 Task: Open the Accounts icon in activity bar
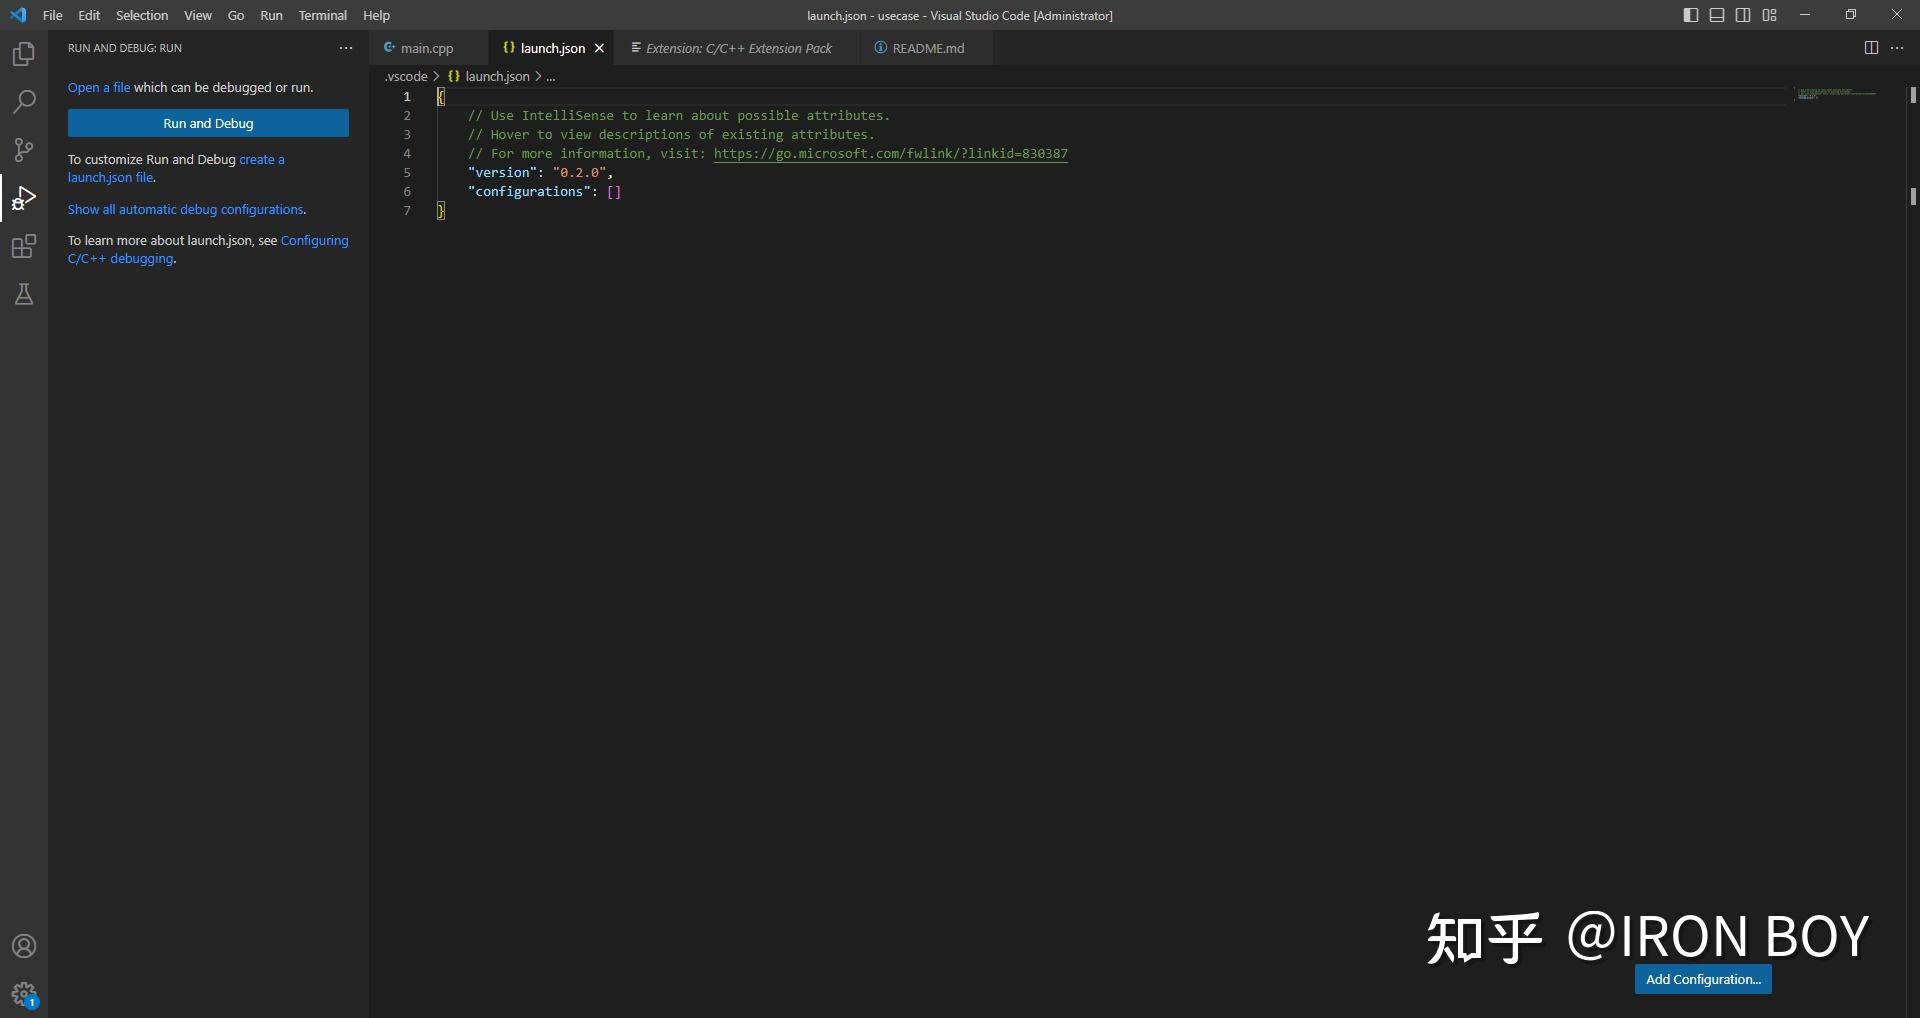point(23,945)
